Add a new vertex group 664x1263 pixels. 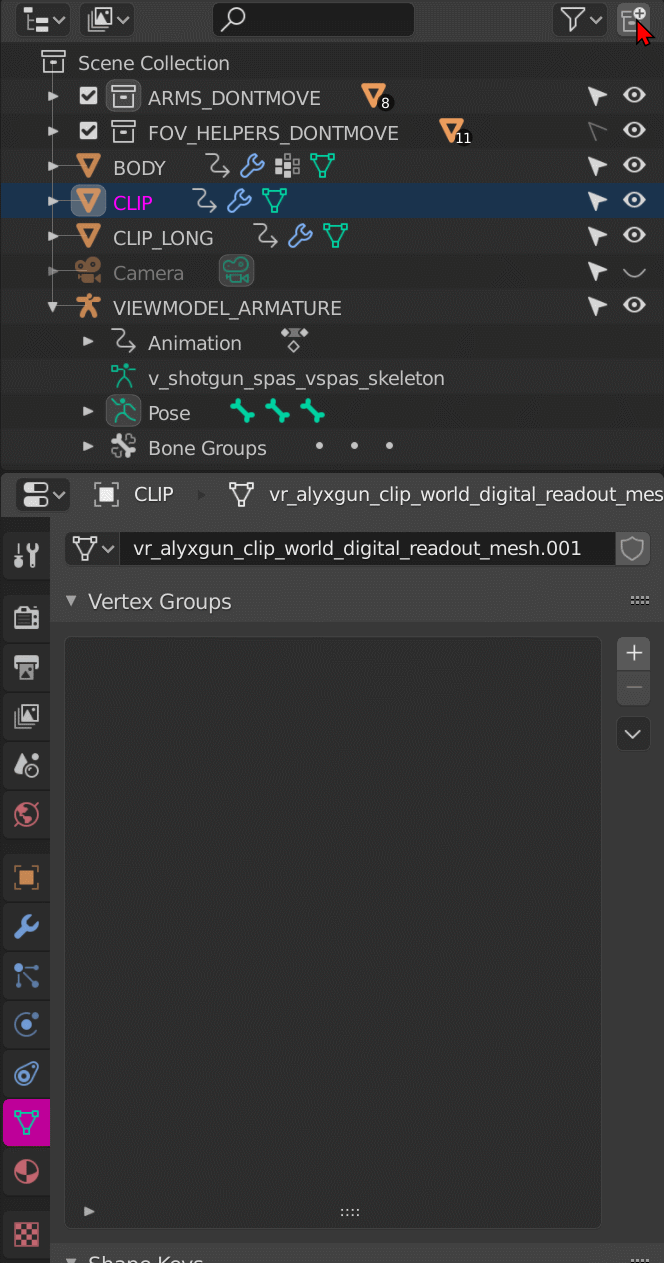tap(633, 653)
